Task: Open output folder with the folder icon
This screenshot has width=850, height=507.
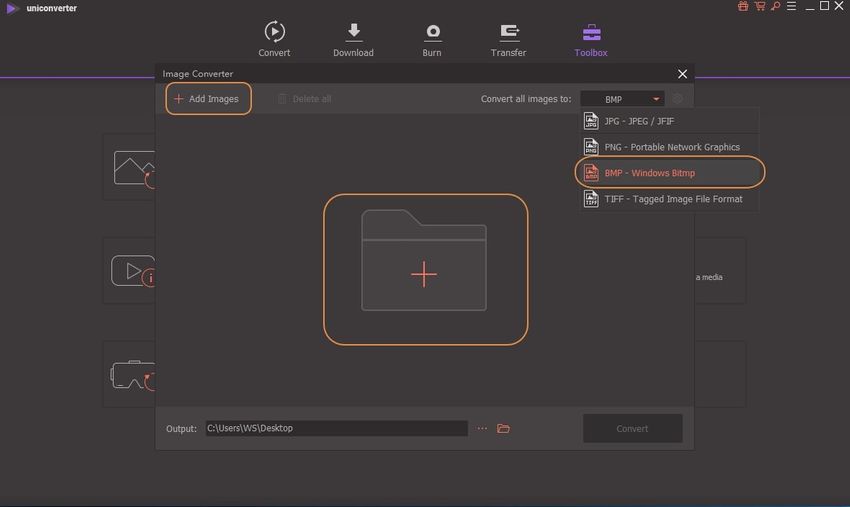Action: [504, 428]
